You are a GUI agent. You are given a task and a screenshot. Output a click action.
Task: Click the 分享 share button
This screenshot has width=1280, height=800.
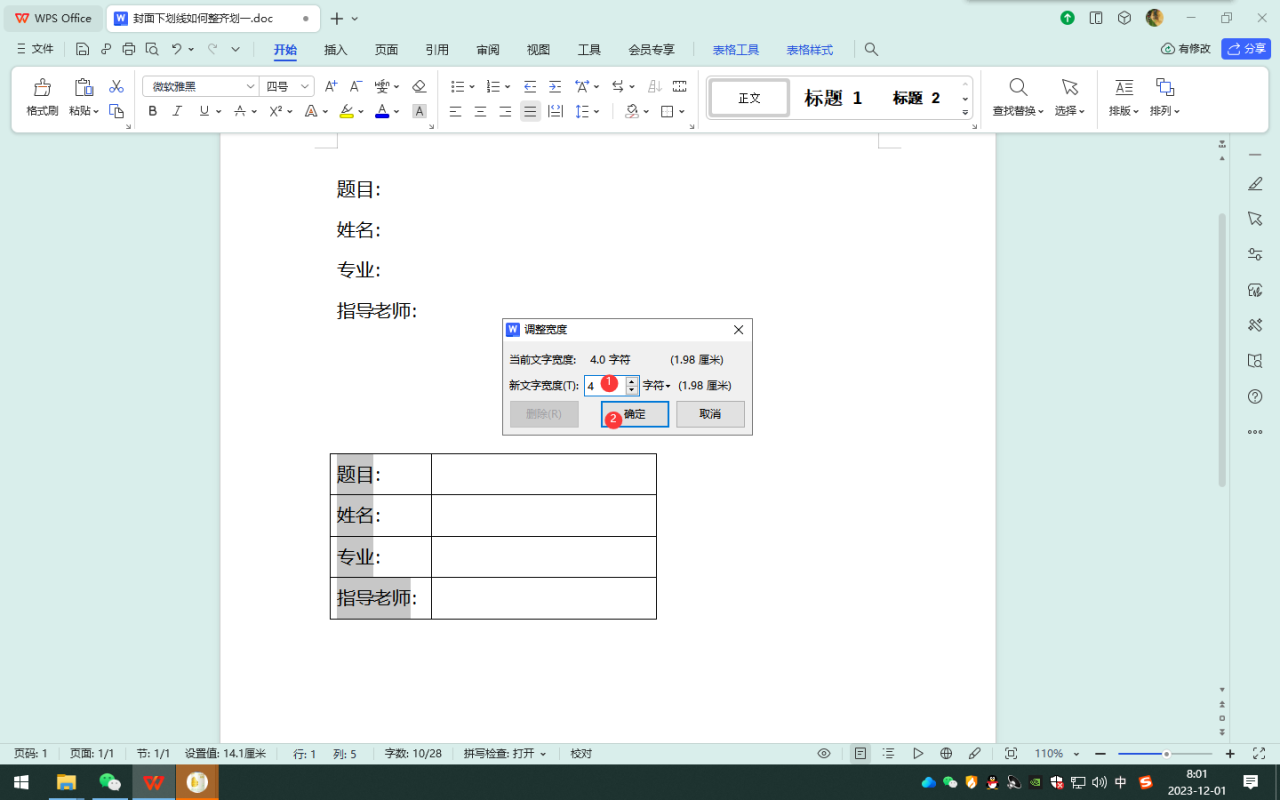point(1246,49)
